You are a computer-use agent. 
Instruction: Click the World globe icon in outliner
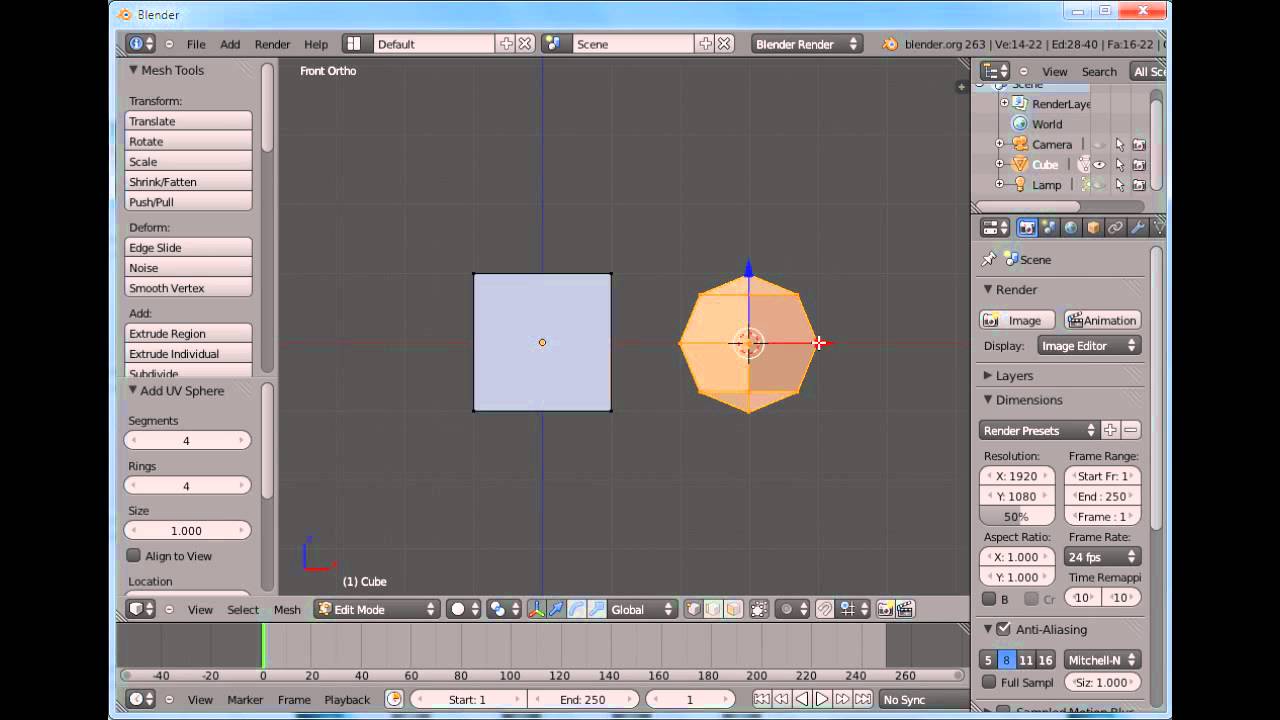(x=1020, y=124)
